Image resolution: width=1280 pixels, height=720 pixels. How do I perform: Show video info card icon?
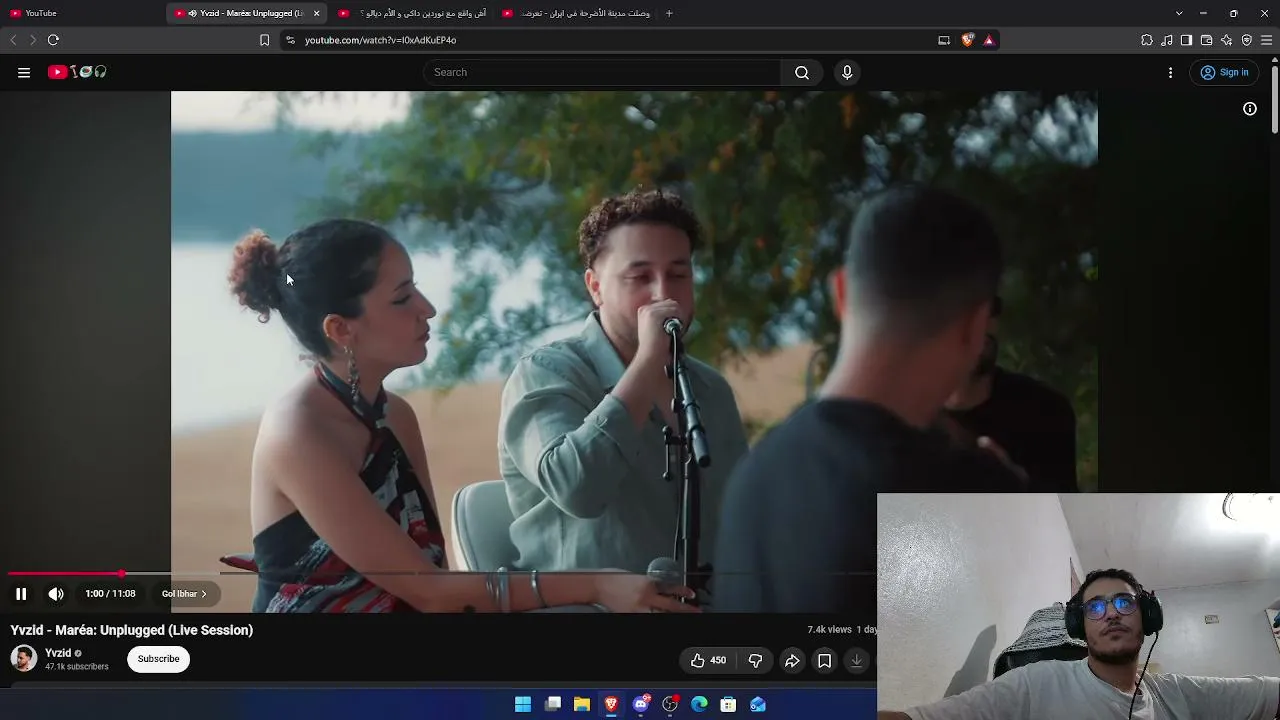[x=1250, y=109]
